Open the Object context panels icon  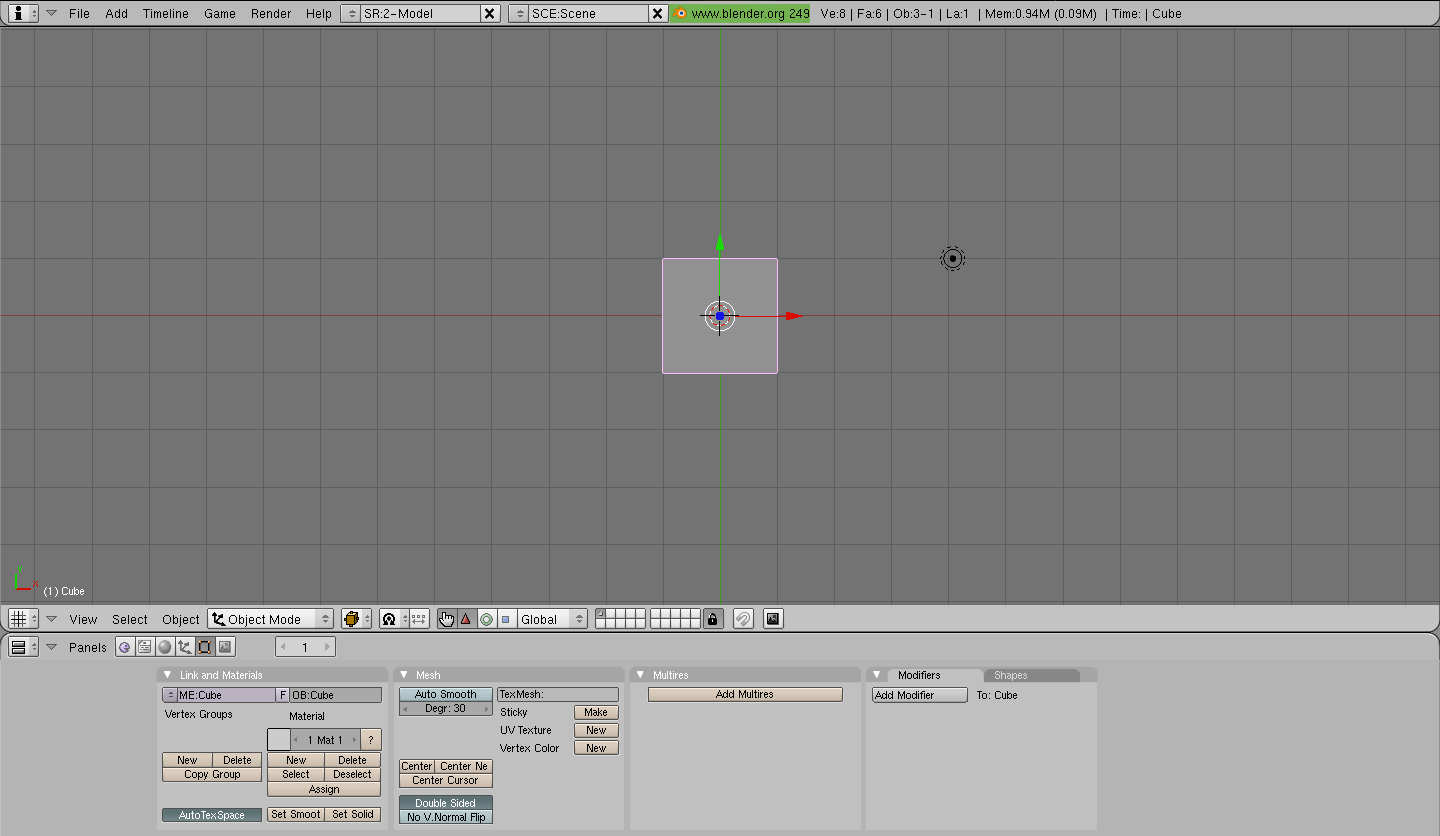point(185,647)
